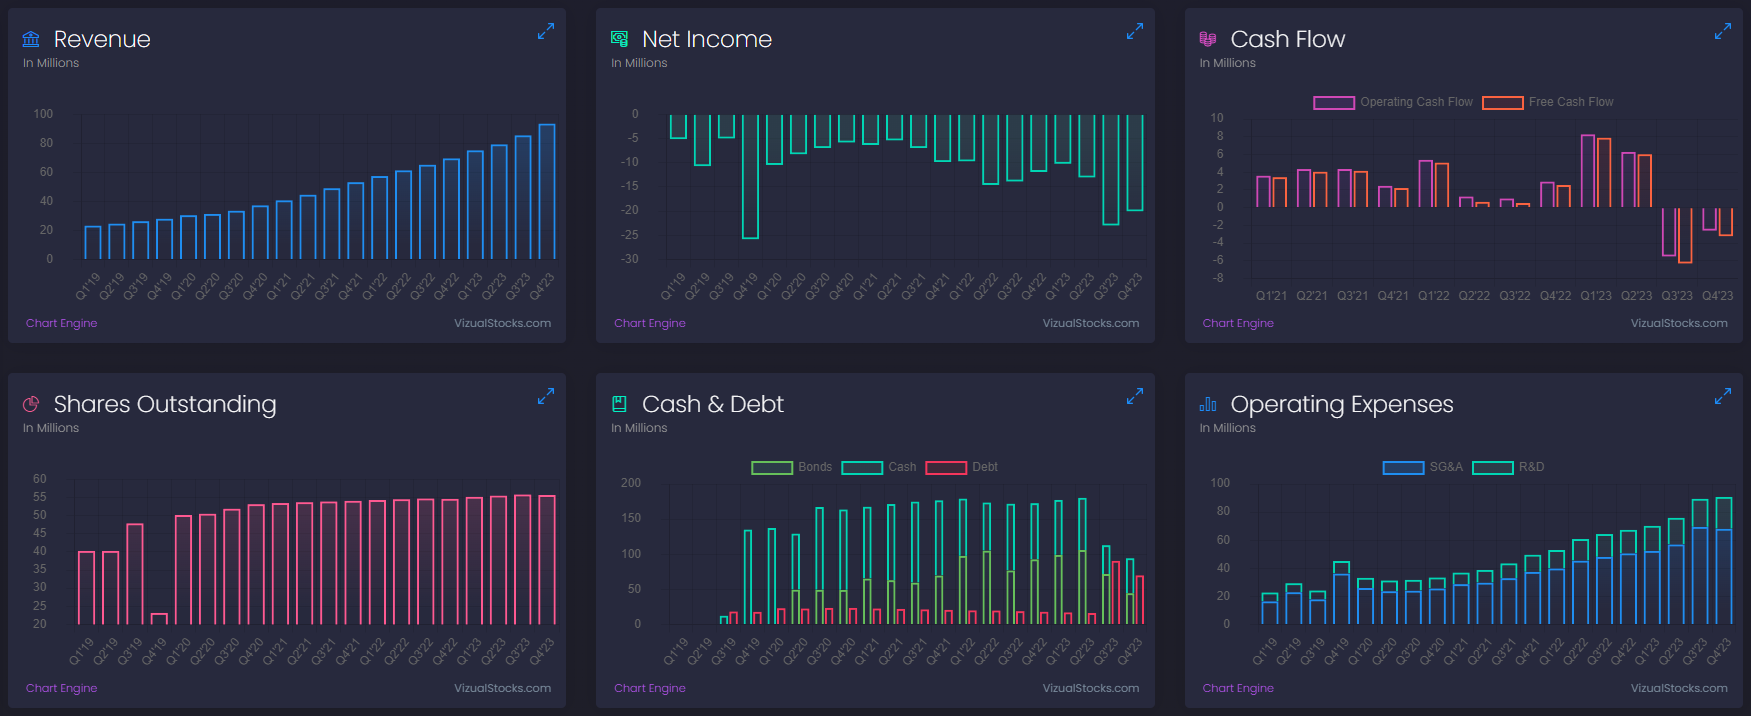1751x716 pixels.
Task: Click the Cash Flow icon
Action: coord(1208,39)
